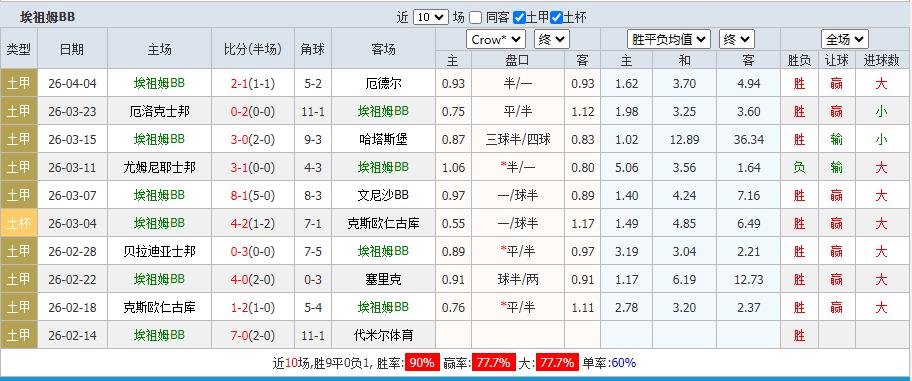
Task: Open the 全场 dropdown
Action: point(845,40)
